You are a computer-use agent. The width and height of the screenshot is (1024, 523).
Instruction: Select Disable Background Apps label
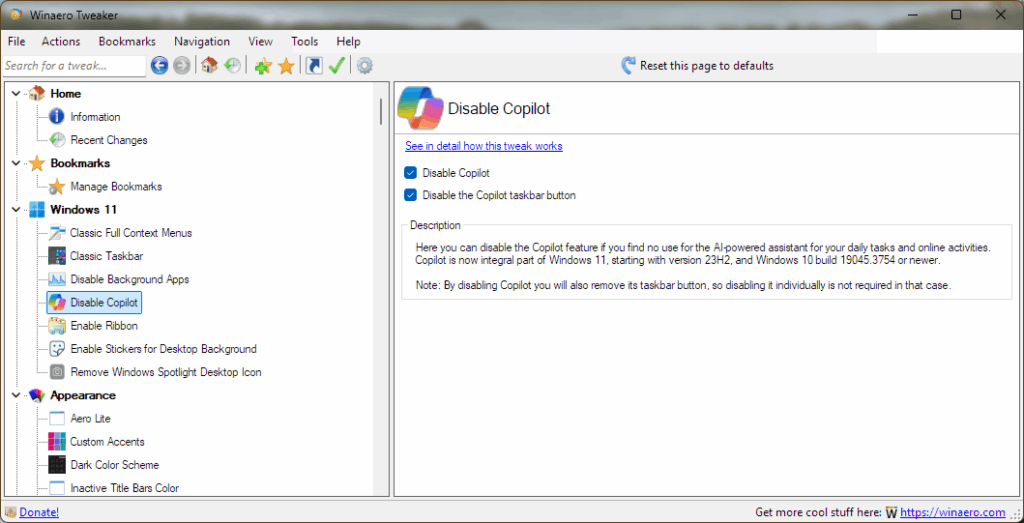pyautogui.click(x=130, y=279)
